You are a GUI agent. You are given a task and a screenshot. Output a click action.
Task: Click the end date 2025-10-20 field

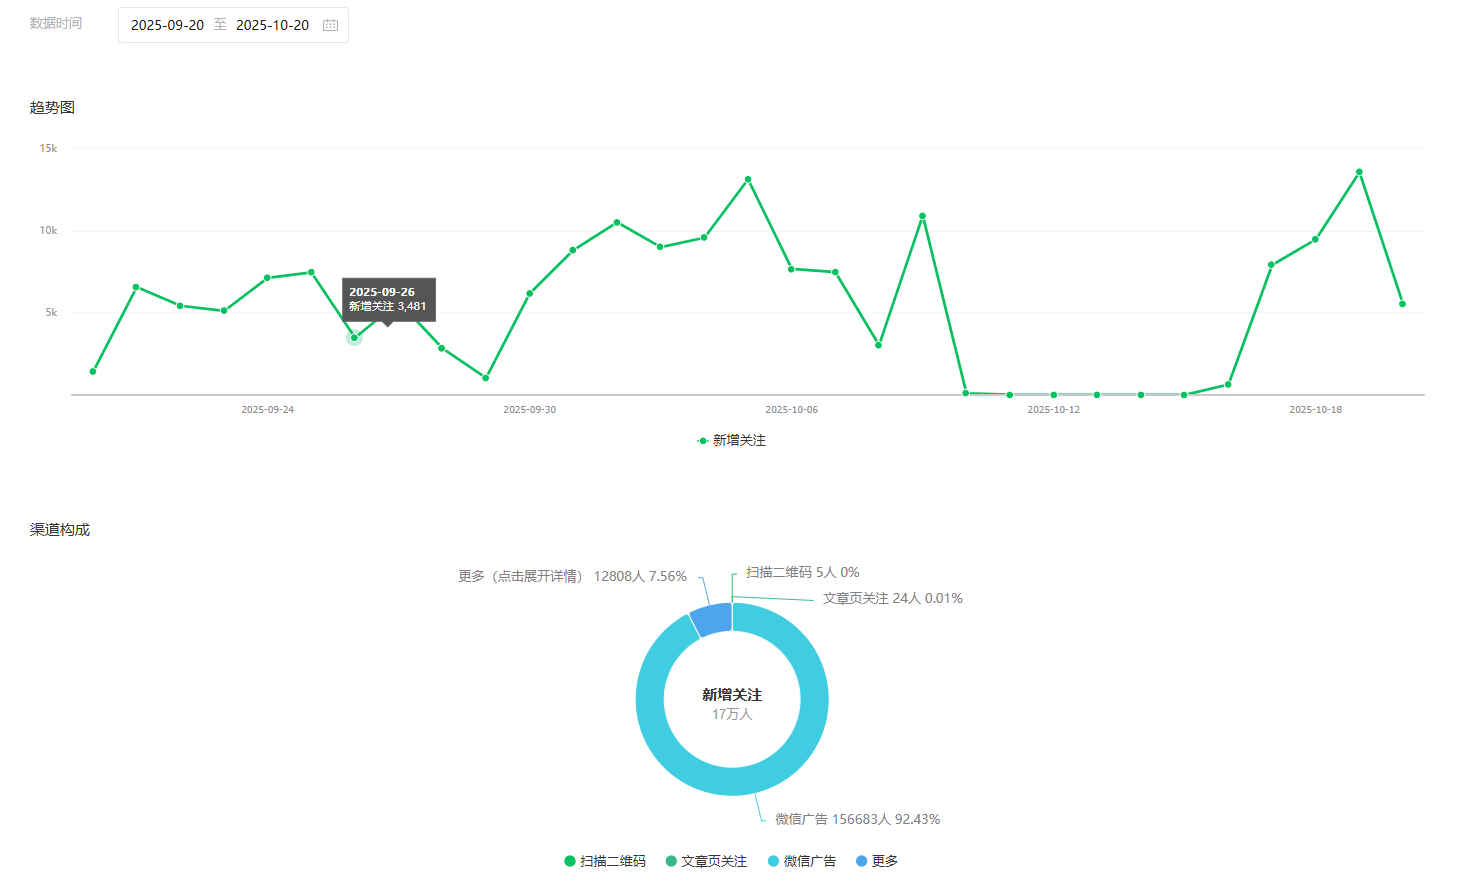pyautogui.click(x=272, y=25)
